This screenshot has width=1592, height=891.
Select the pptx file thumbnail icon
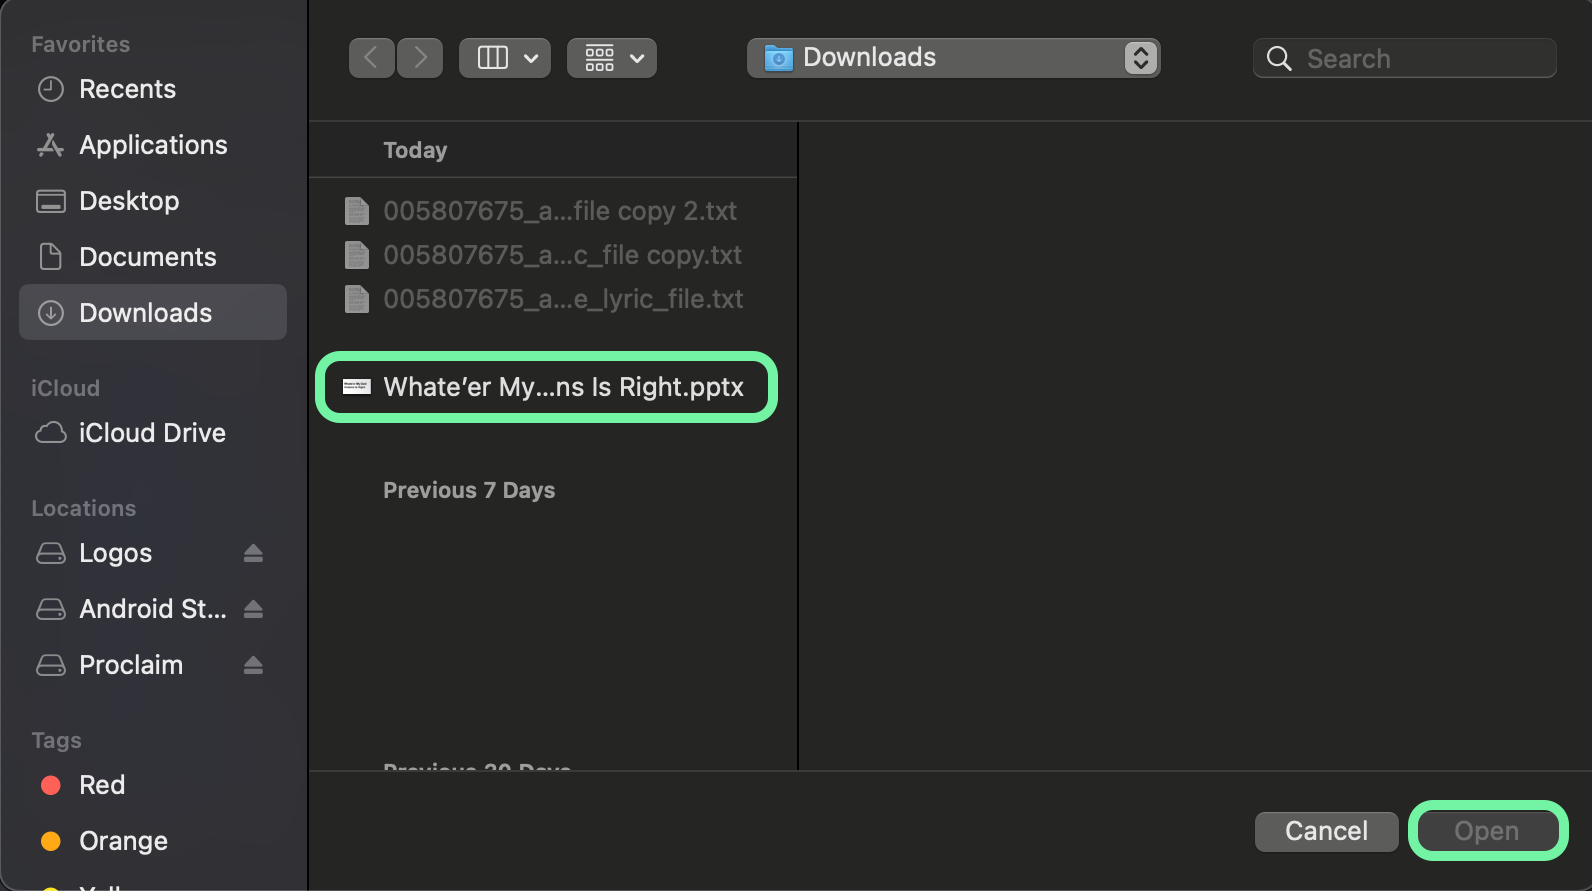tap(357, 387)
